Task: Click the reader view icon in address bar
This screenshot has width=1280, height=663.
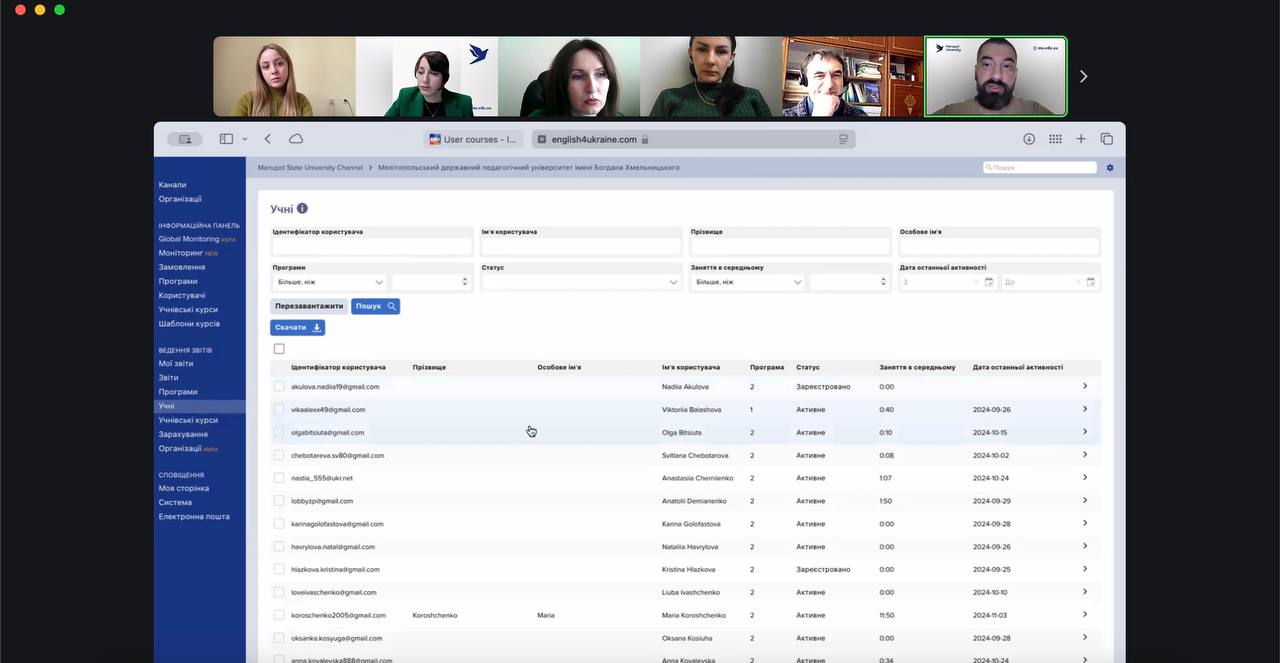Action: pyautogui.click(x=844, y=139)
